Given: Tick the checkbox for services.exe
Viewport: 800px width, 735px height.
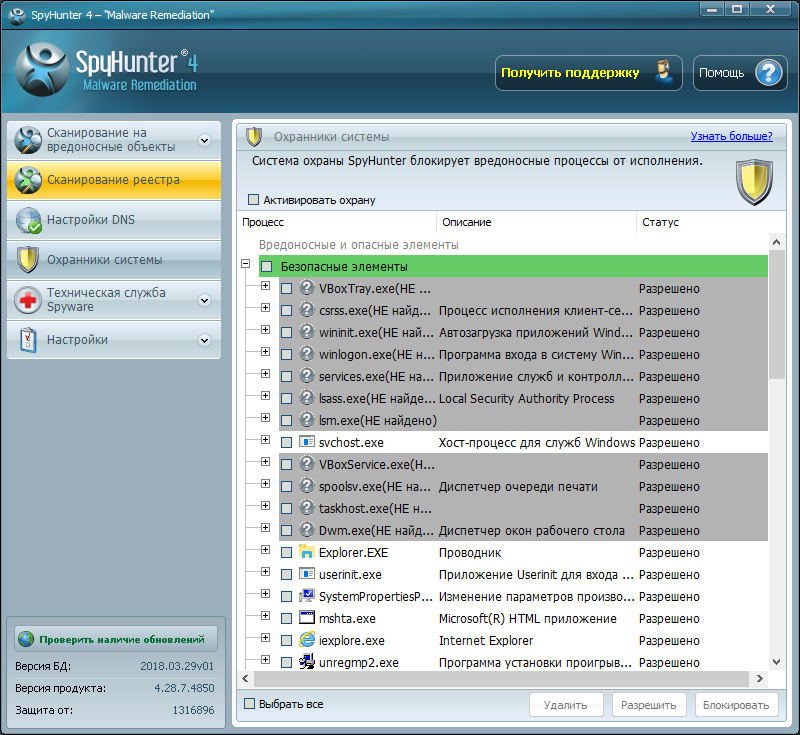Looking at the screenshot, I should pyautogui.click(x=287, y=376).
